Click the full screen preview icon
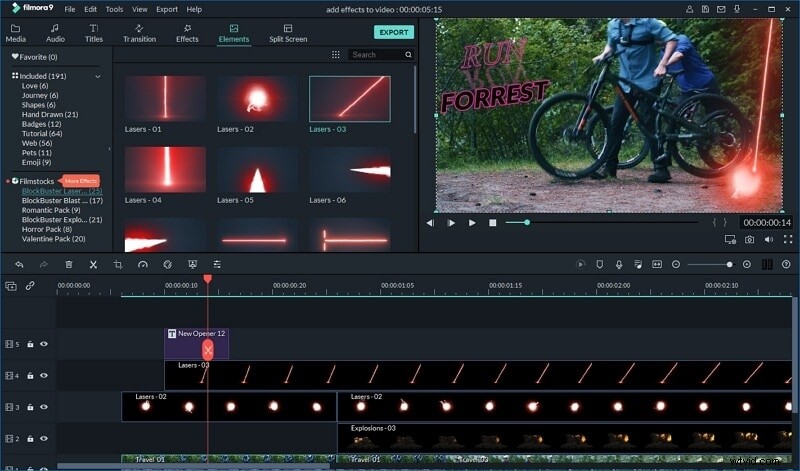 (x=788, y=239)
